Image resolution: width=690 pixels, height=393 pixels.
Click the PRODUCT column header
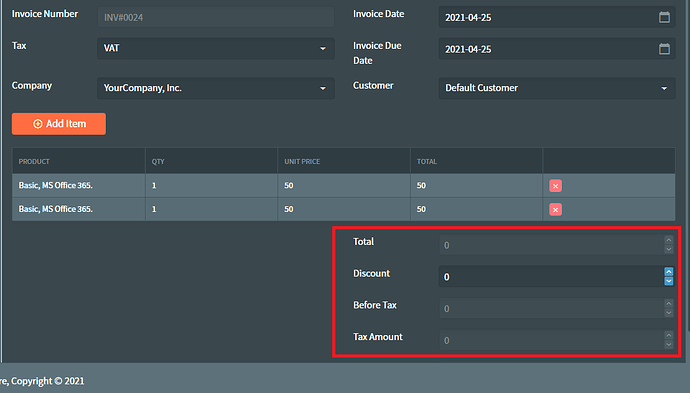(34, 162)
